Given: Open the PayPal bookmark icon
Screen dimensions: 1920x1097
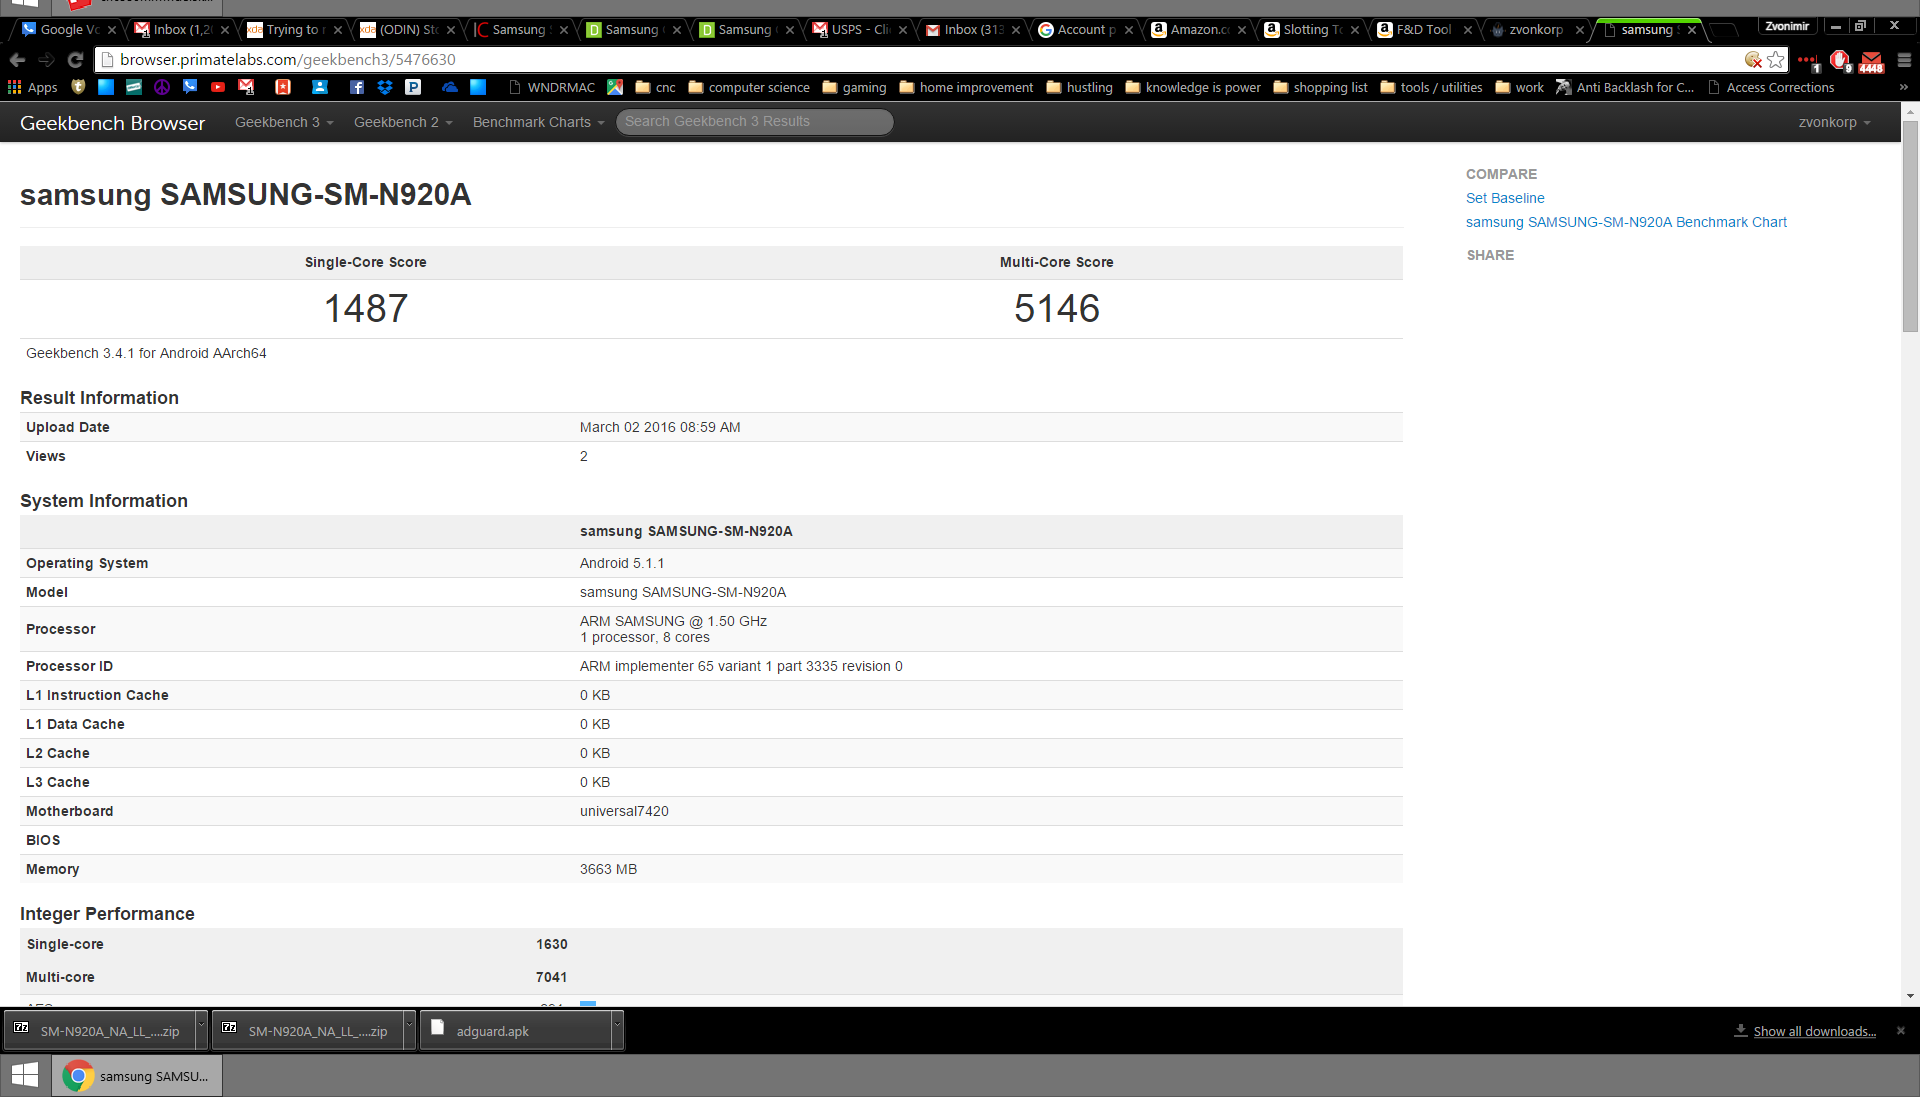Looking at the screenshot, I should [413, 88].
